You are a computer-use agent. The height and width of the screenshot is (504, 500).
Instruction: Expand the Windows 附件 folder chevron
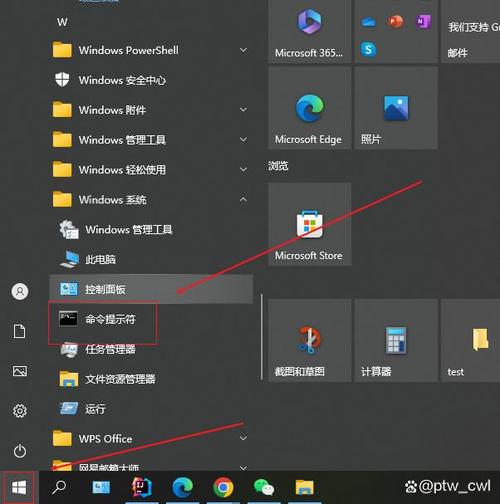point(244,110)
